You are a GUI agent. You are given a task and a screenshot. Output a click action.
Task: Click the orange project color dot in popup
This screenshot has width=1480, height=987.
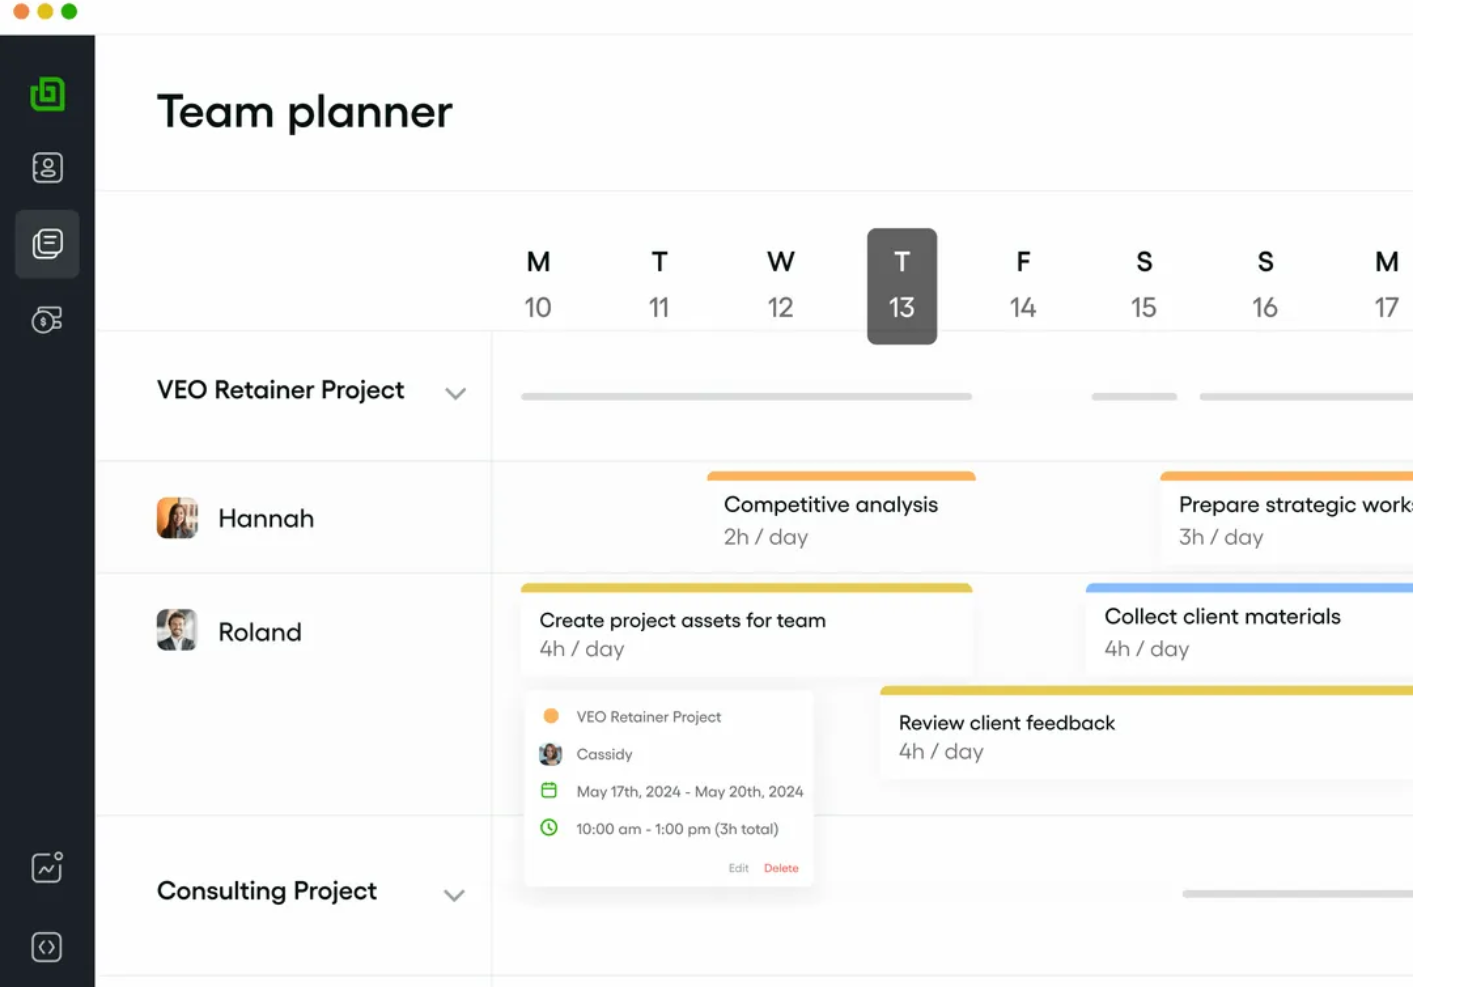click(551, 715)
